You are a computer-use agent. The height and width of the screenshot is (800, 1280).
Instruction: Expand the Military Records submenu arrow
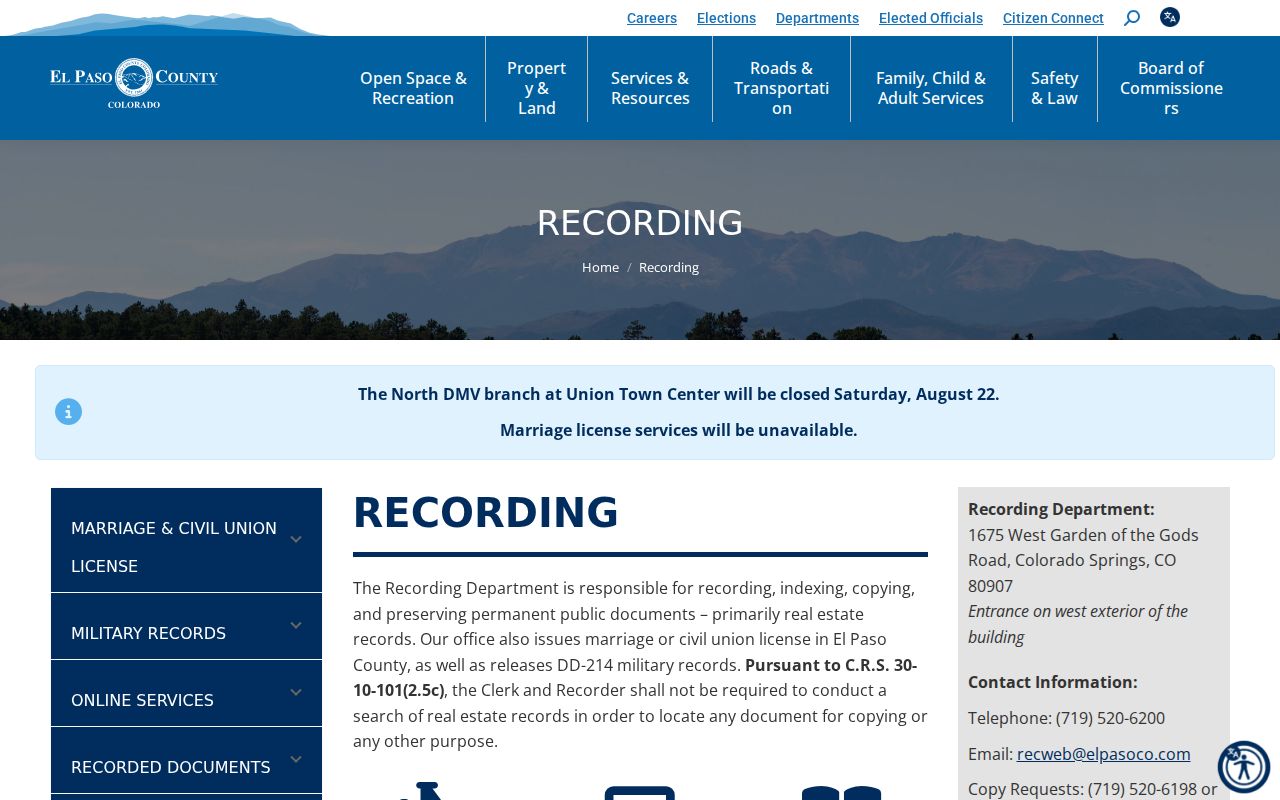click(296, 625)
